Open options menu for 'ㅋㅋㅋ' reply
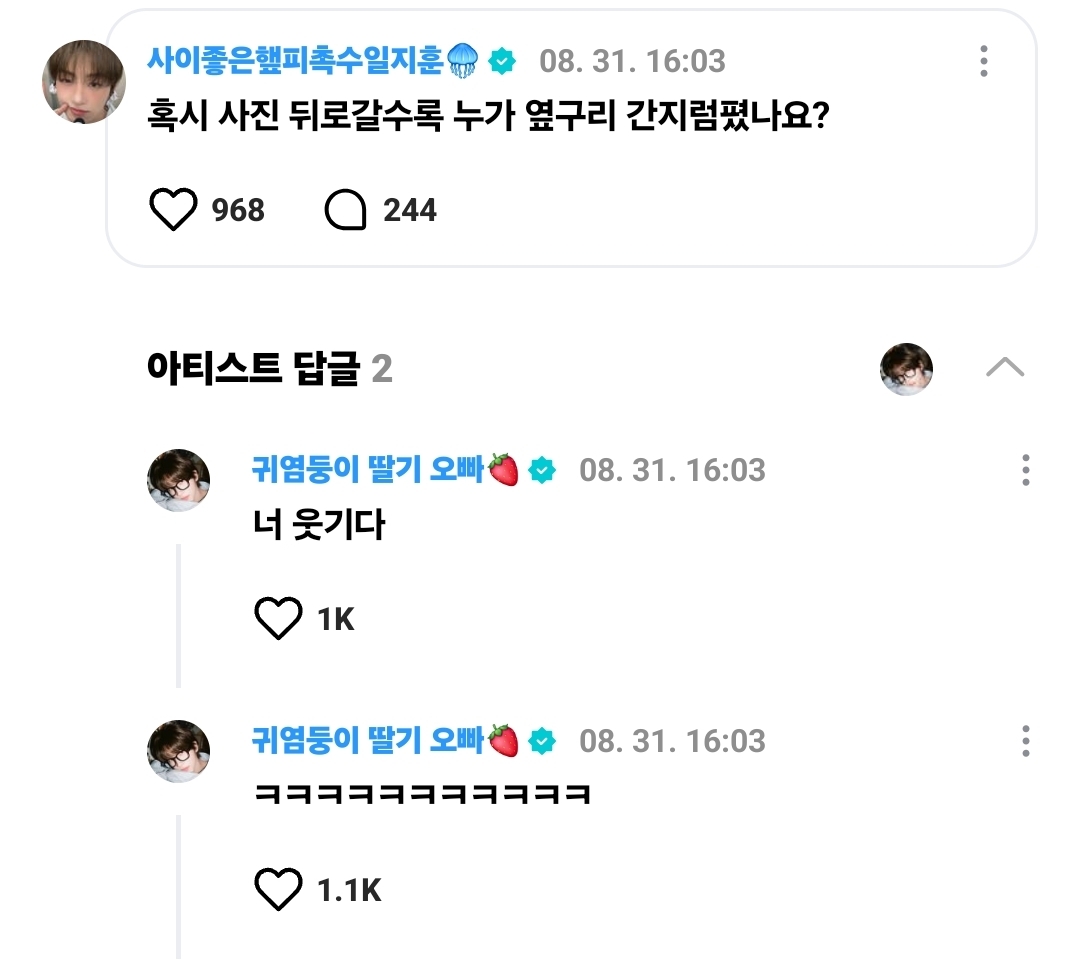This screenshot has height=967, width=1080. pyautogui.click(x=1025, y=741)
